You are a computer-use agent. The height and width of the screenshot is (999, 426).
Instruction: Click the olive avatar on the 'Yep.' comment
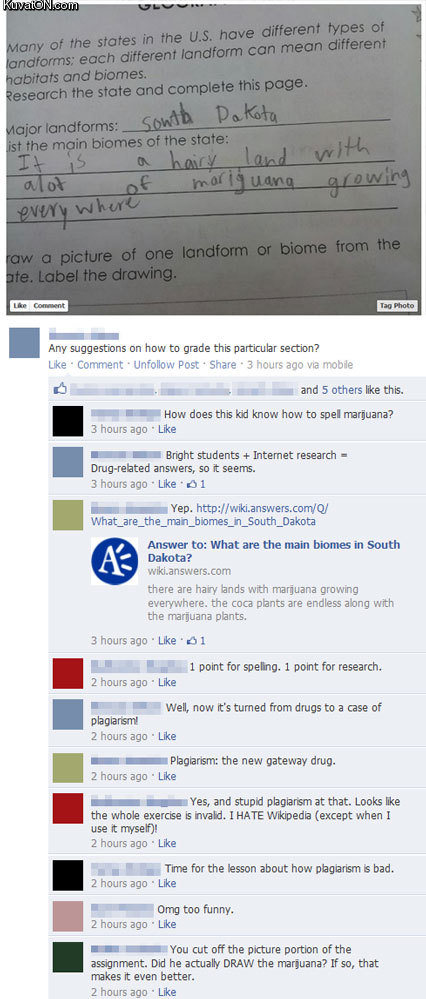tap(68, 515)
